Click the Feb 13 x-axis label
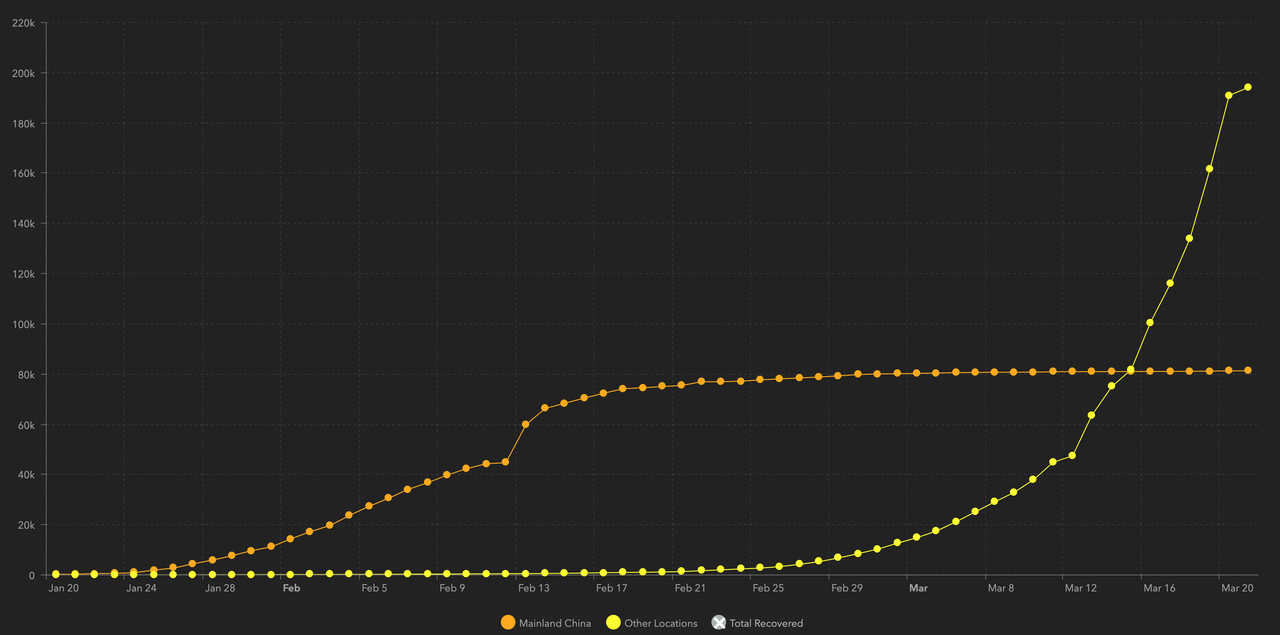1280x635 pixels. pos(533,589)
